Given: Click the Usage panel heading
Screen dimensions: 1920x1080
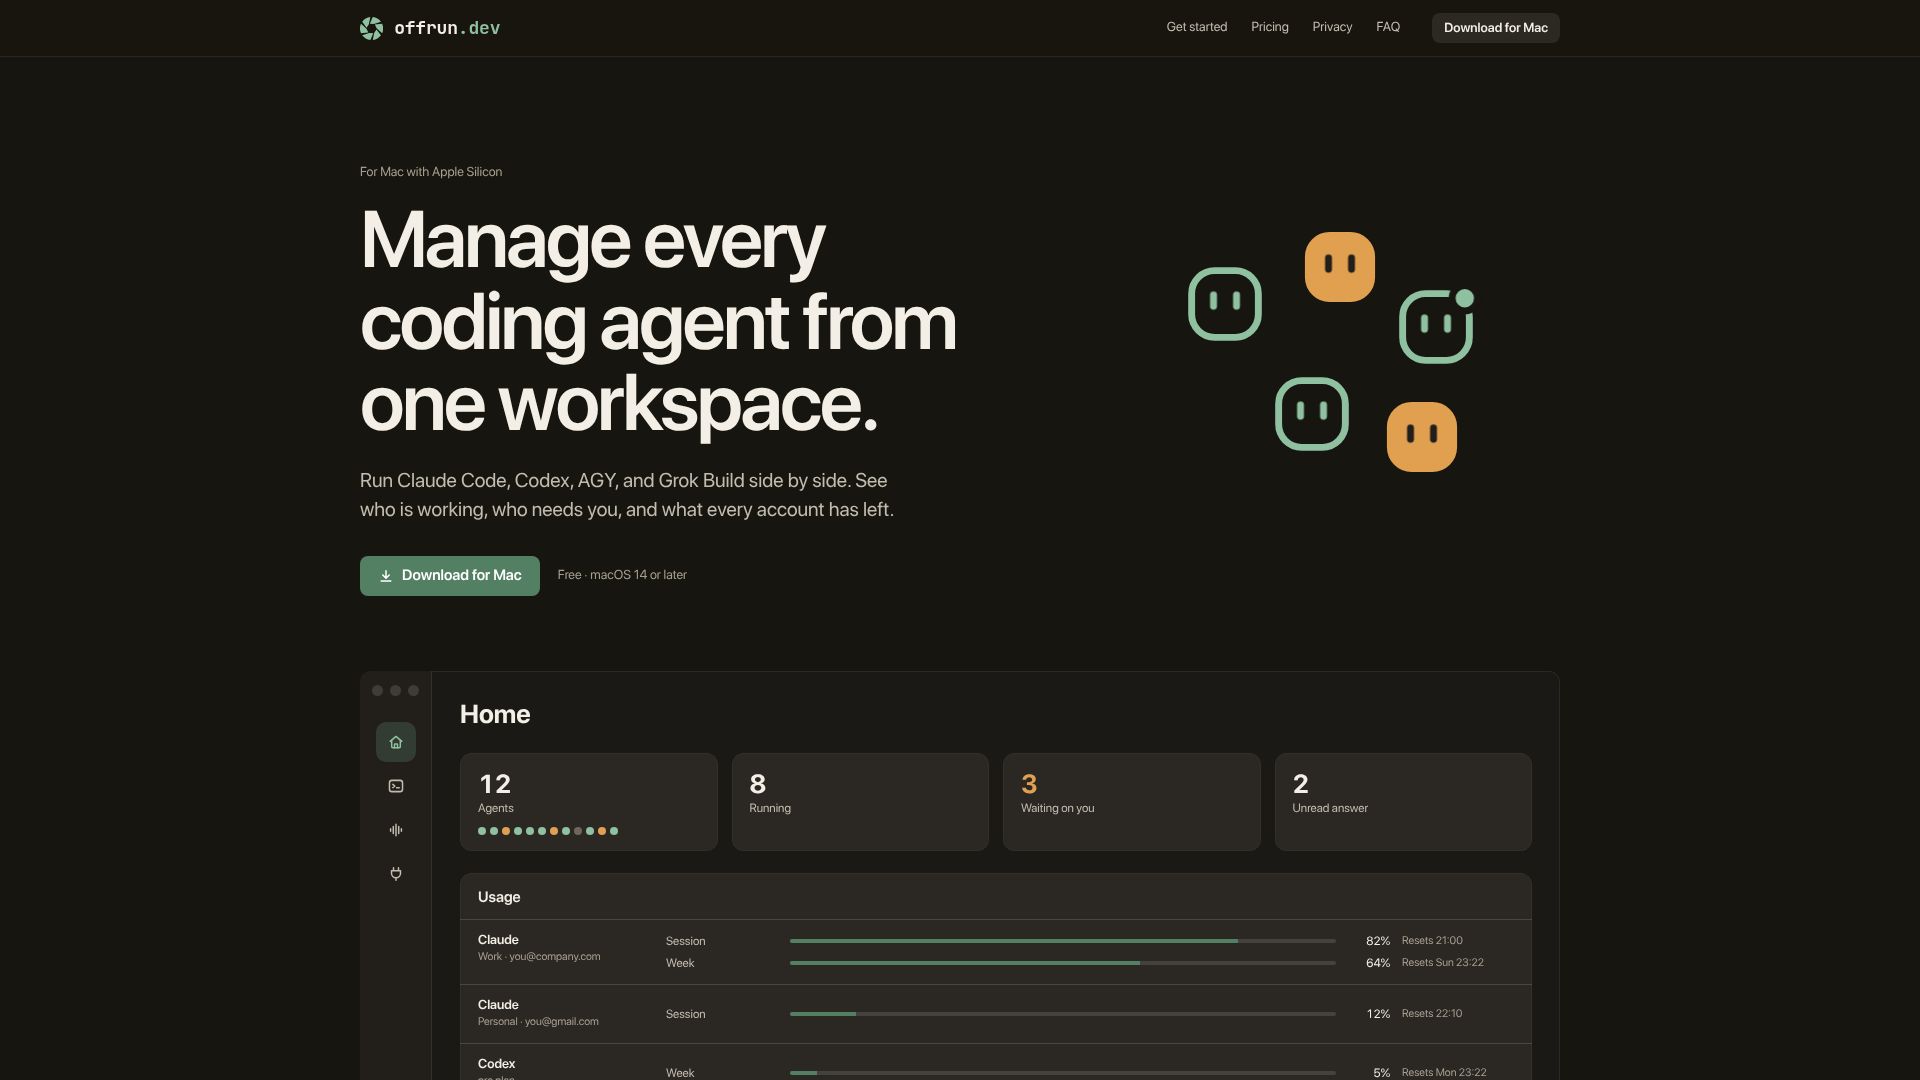Looking at the screenshot, I should (499, 897).
